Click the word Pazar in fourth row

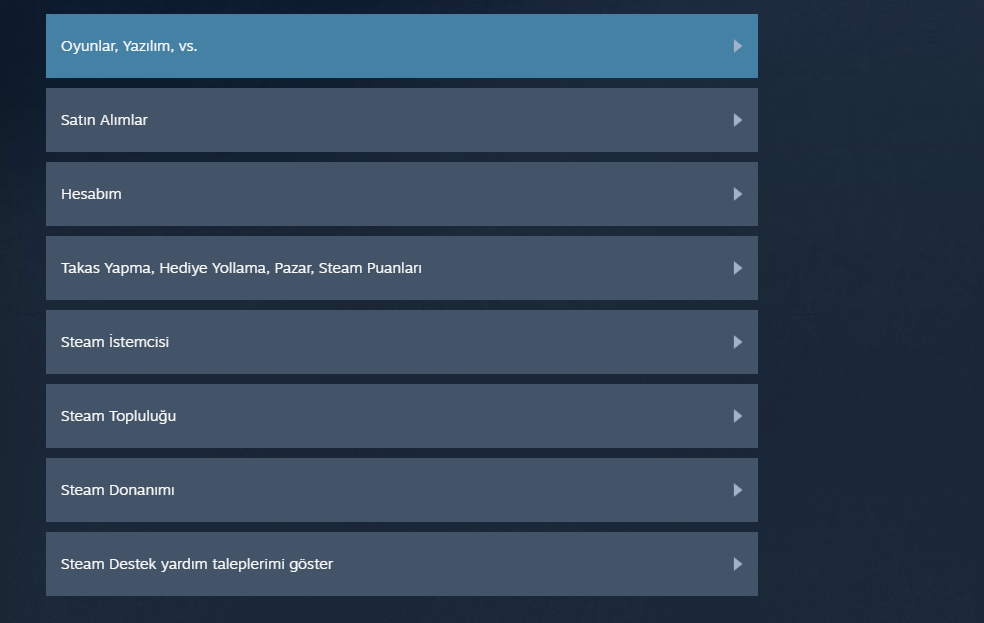292,268
